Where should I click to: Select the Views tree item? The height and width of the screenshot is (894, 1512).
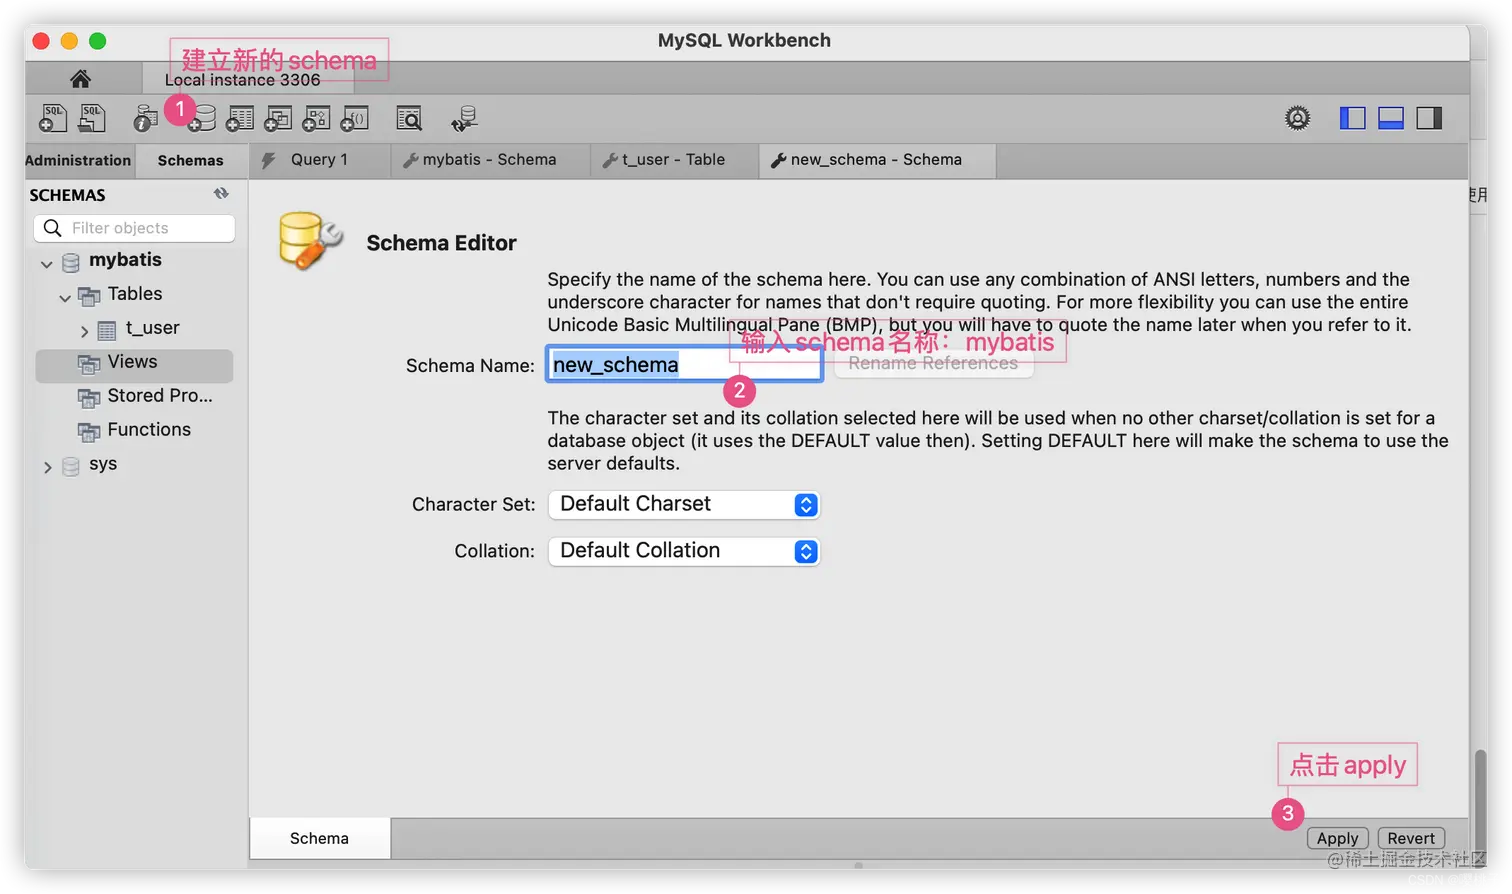[x=134, y=365]
